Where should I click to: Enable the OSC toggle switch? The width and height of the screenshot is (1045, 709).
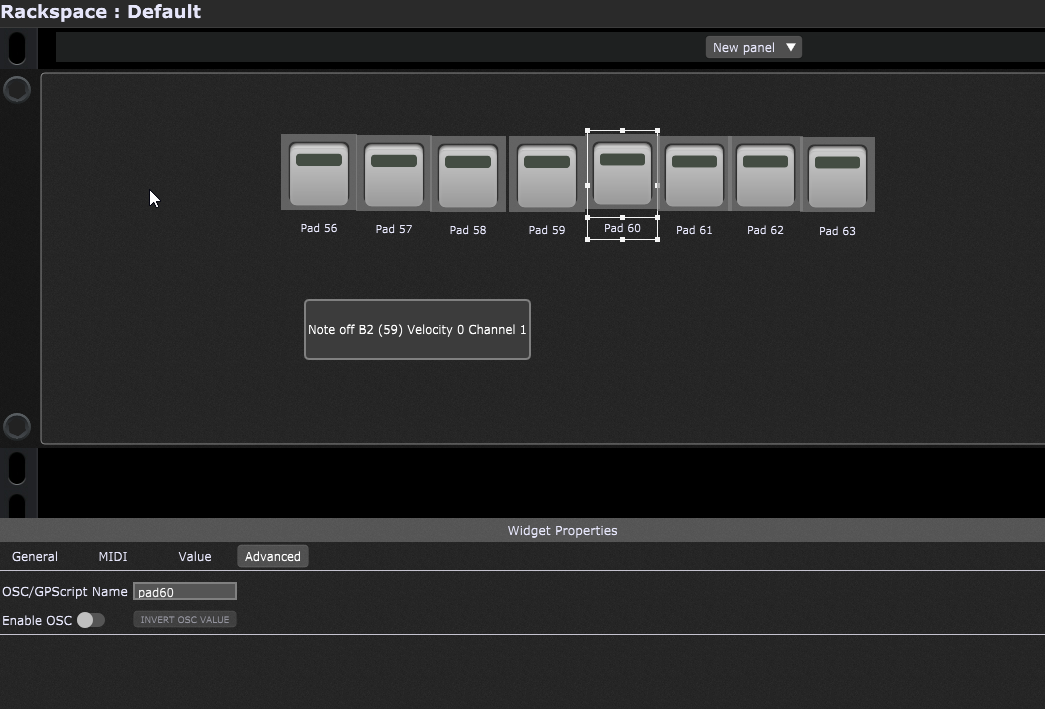(91, 620)
